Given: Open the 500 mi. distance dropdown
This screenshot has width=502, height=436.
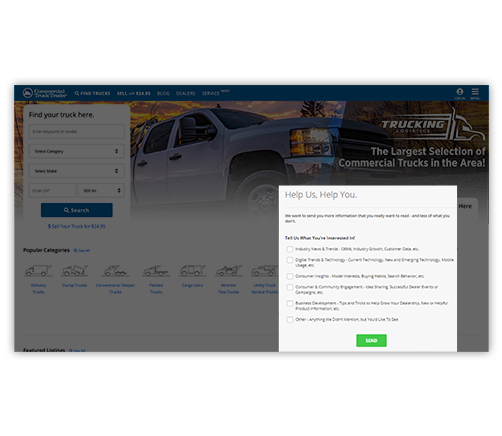Looking at the screenshot, I should (x=101, y=191).
